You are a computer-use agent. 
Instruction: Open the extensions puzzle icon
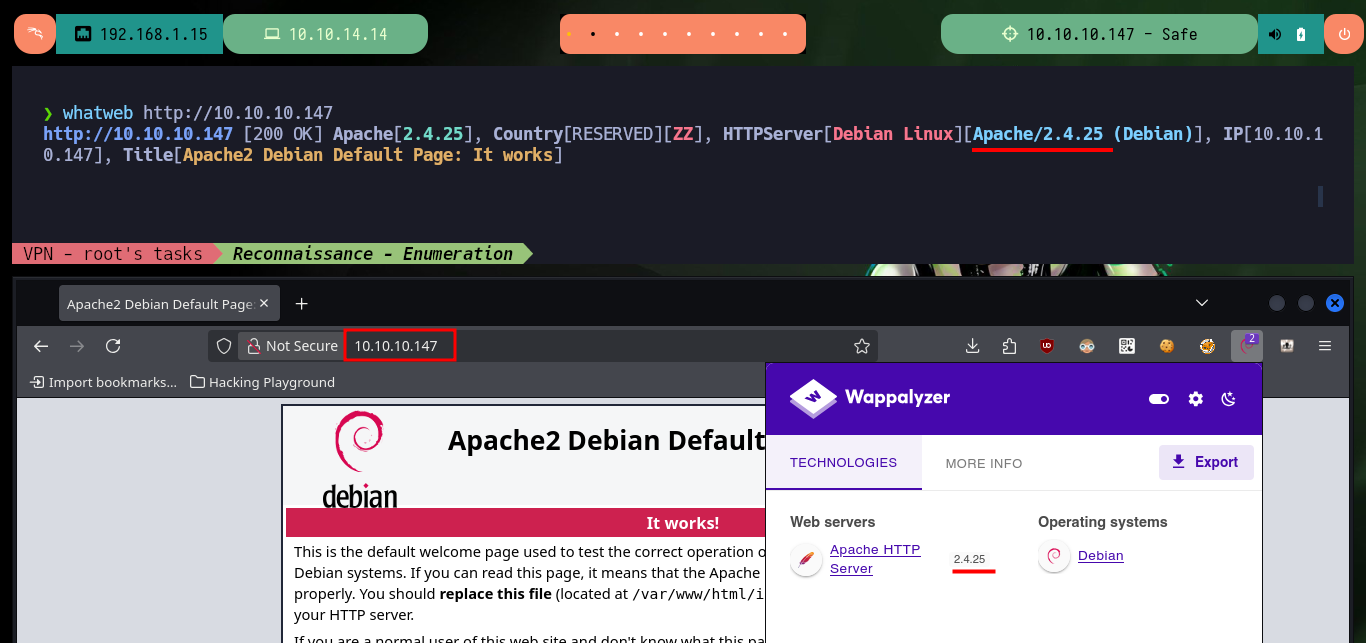pos(1009,346)
